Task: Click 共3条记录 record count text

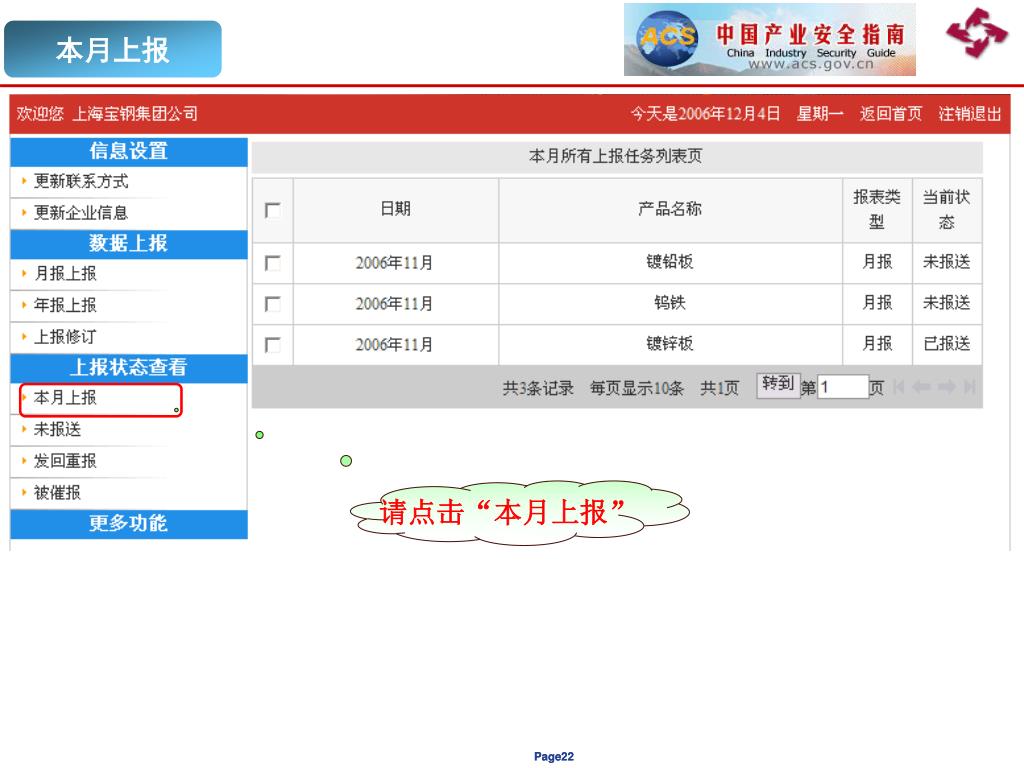Action: coord(538,389)
